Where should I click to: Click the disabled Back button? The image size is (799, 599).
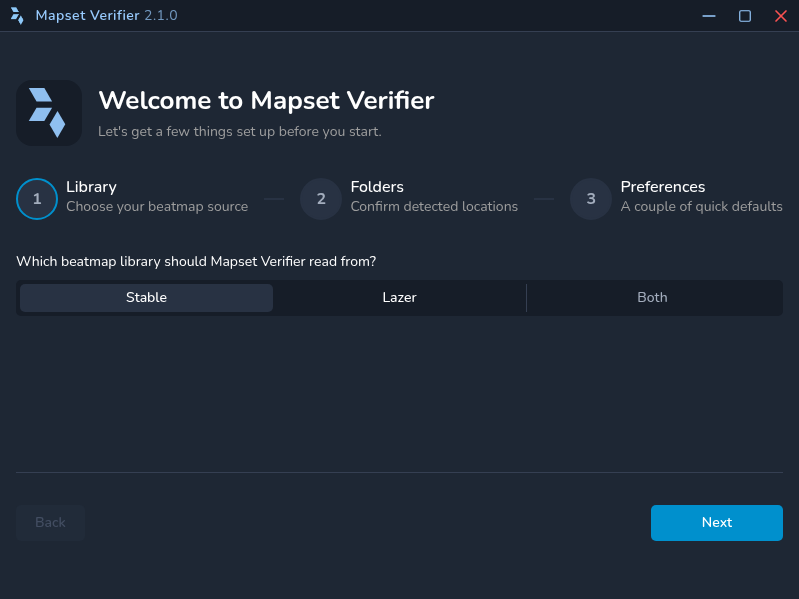click(50, 523)
